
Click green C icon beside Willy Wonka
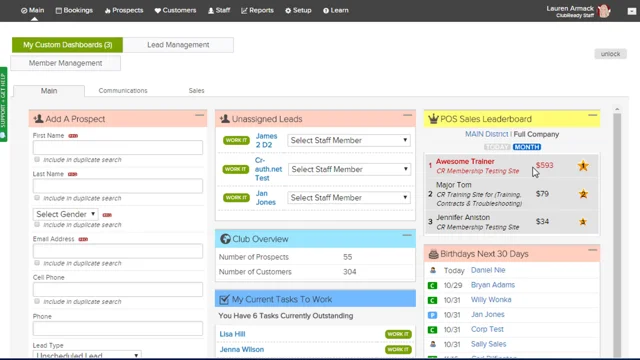click(x=432, y=300)
